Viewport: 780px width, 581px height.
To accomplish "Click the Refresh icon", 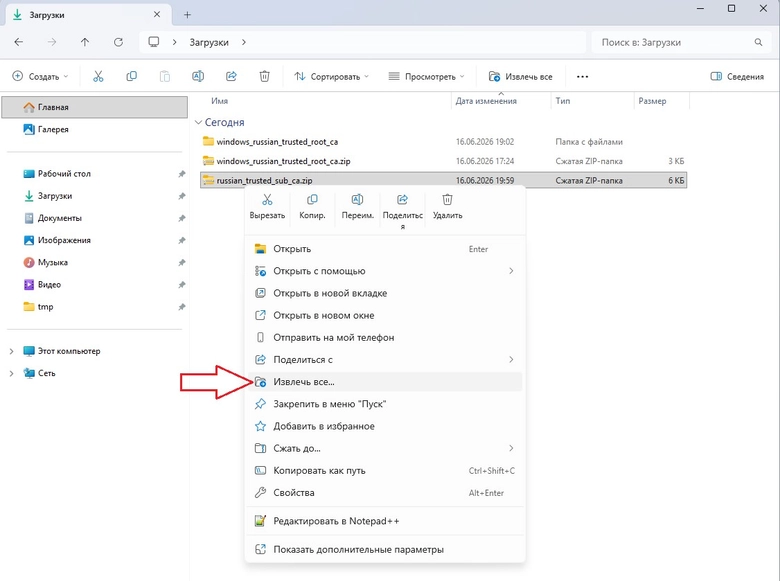I will coord(118,42).
